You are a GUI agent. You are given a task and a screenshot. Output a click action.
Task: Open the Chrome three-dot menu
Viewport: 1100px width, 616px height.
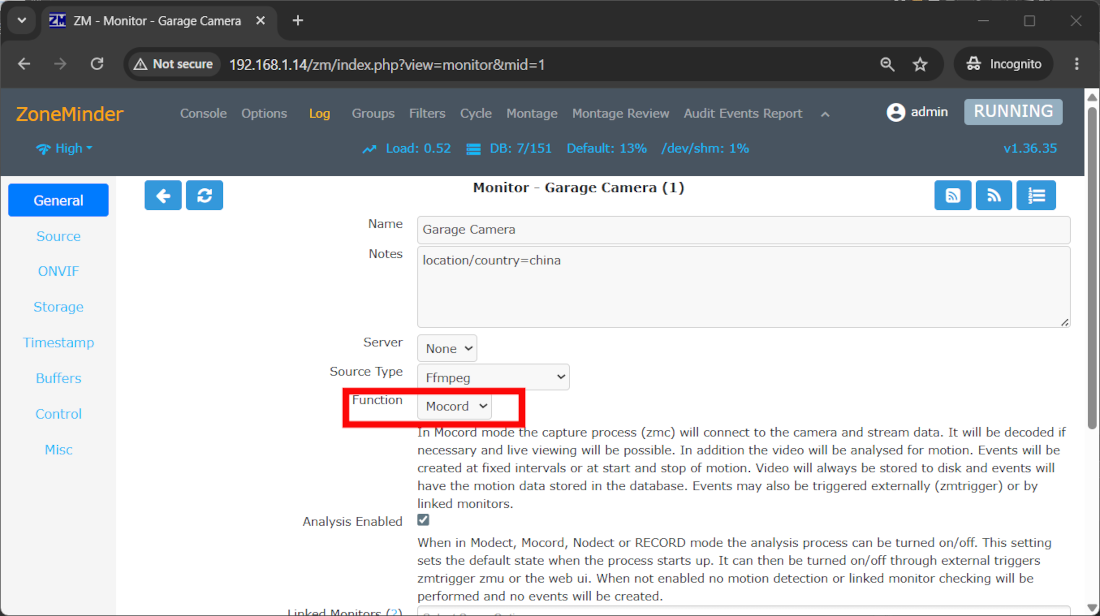(x=1077, y=64)
